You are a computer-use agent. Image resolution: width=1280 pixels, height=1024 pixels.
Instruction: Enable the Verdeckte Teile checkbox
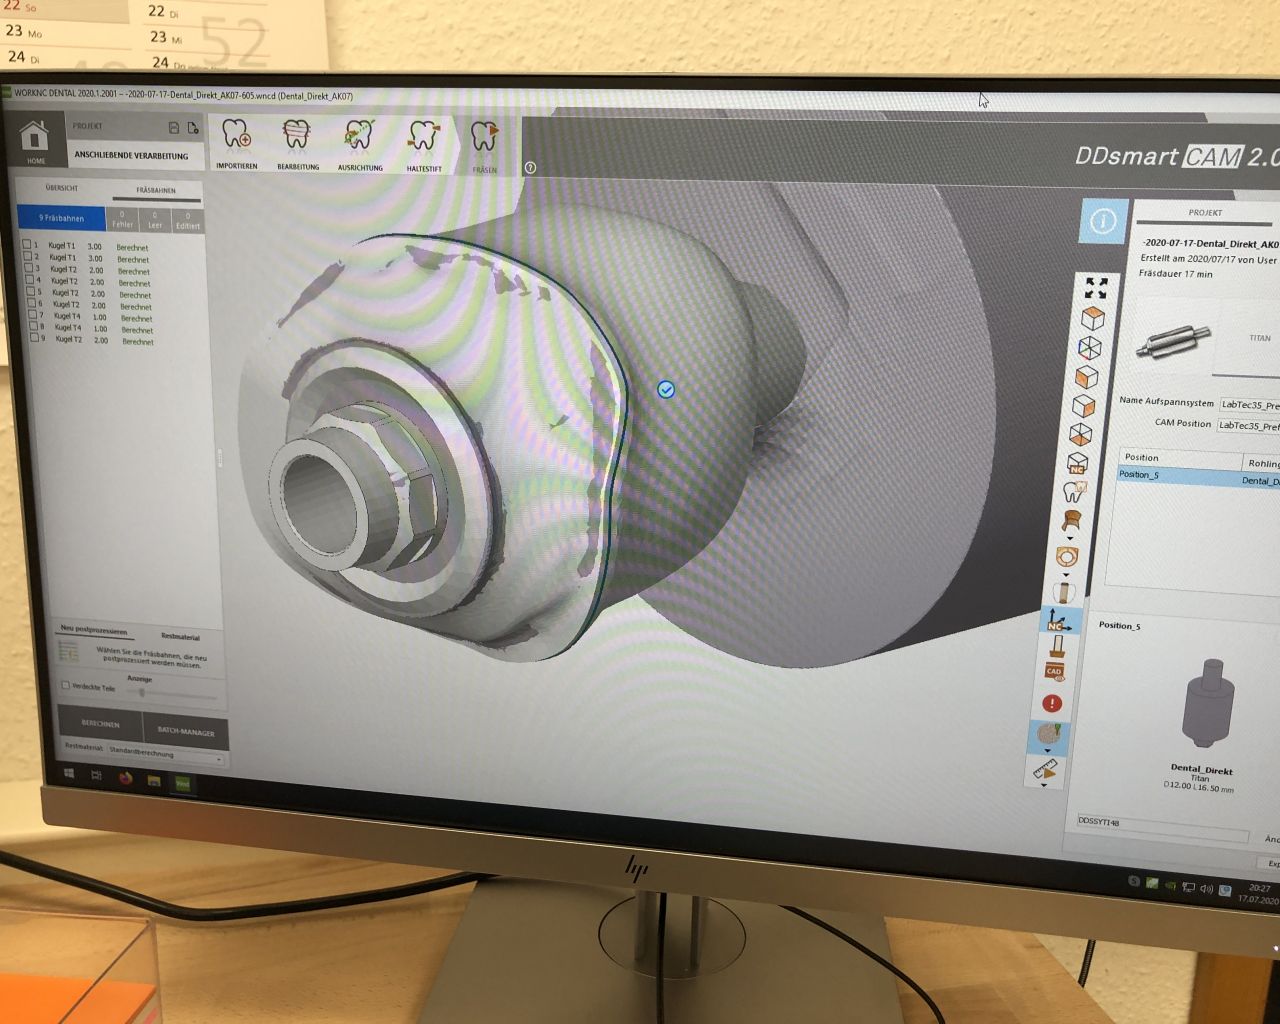[66, 686]
